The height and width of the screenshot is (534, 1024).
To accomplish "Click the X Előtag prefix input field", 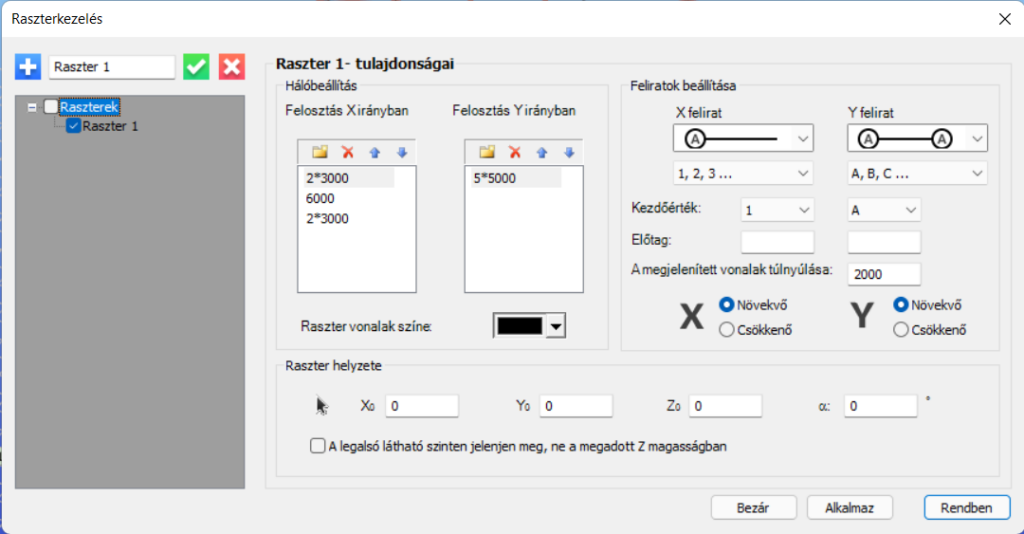I will click(x=777, y=242).
